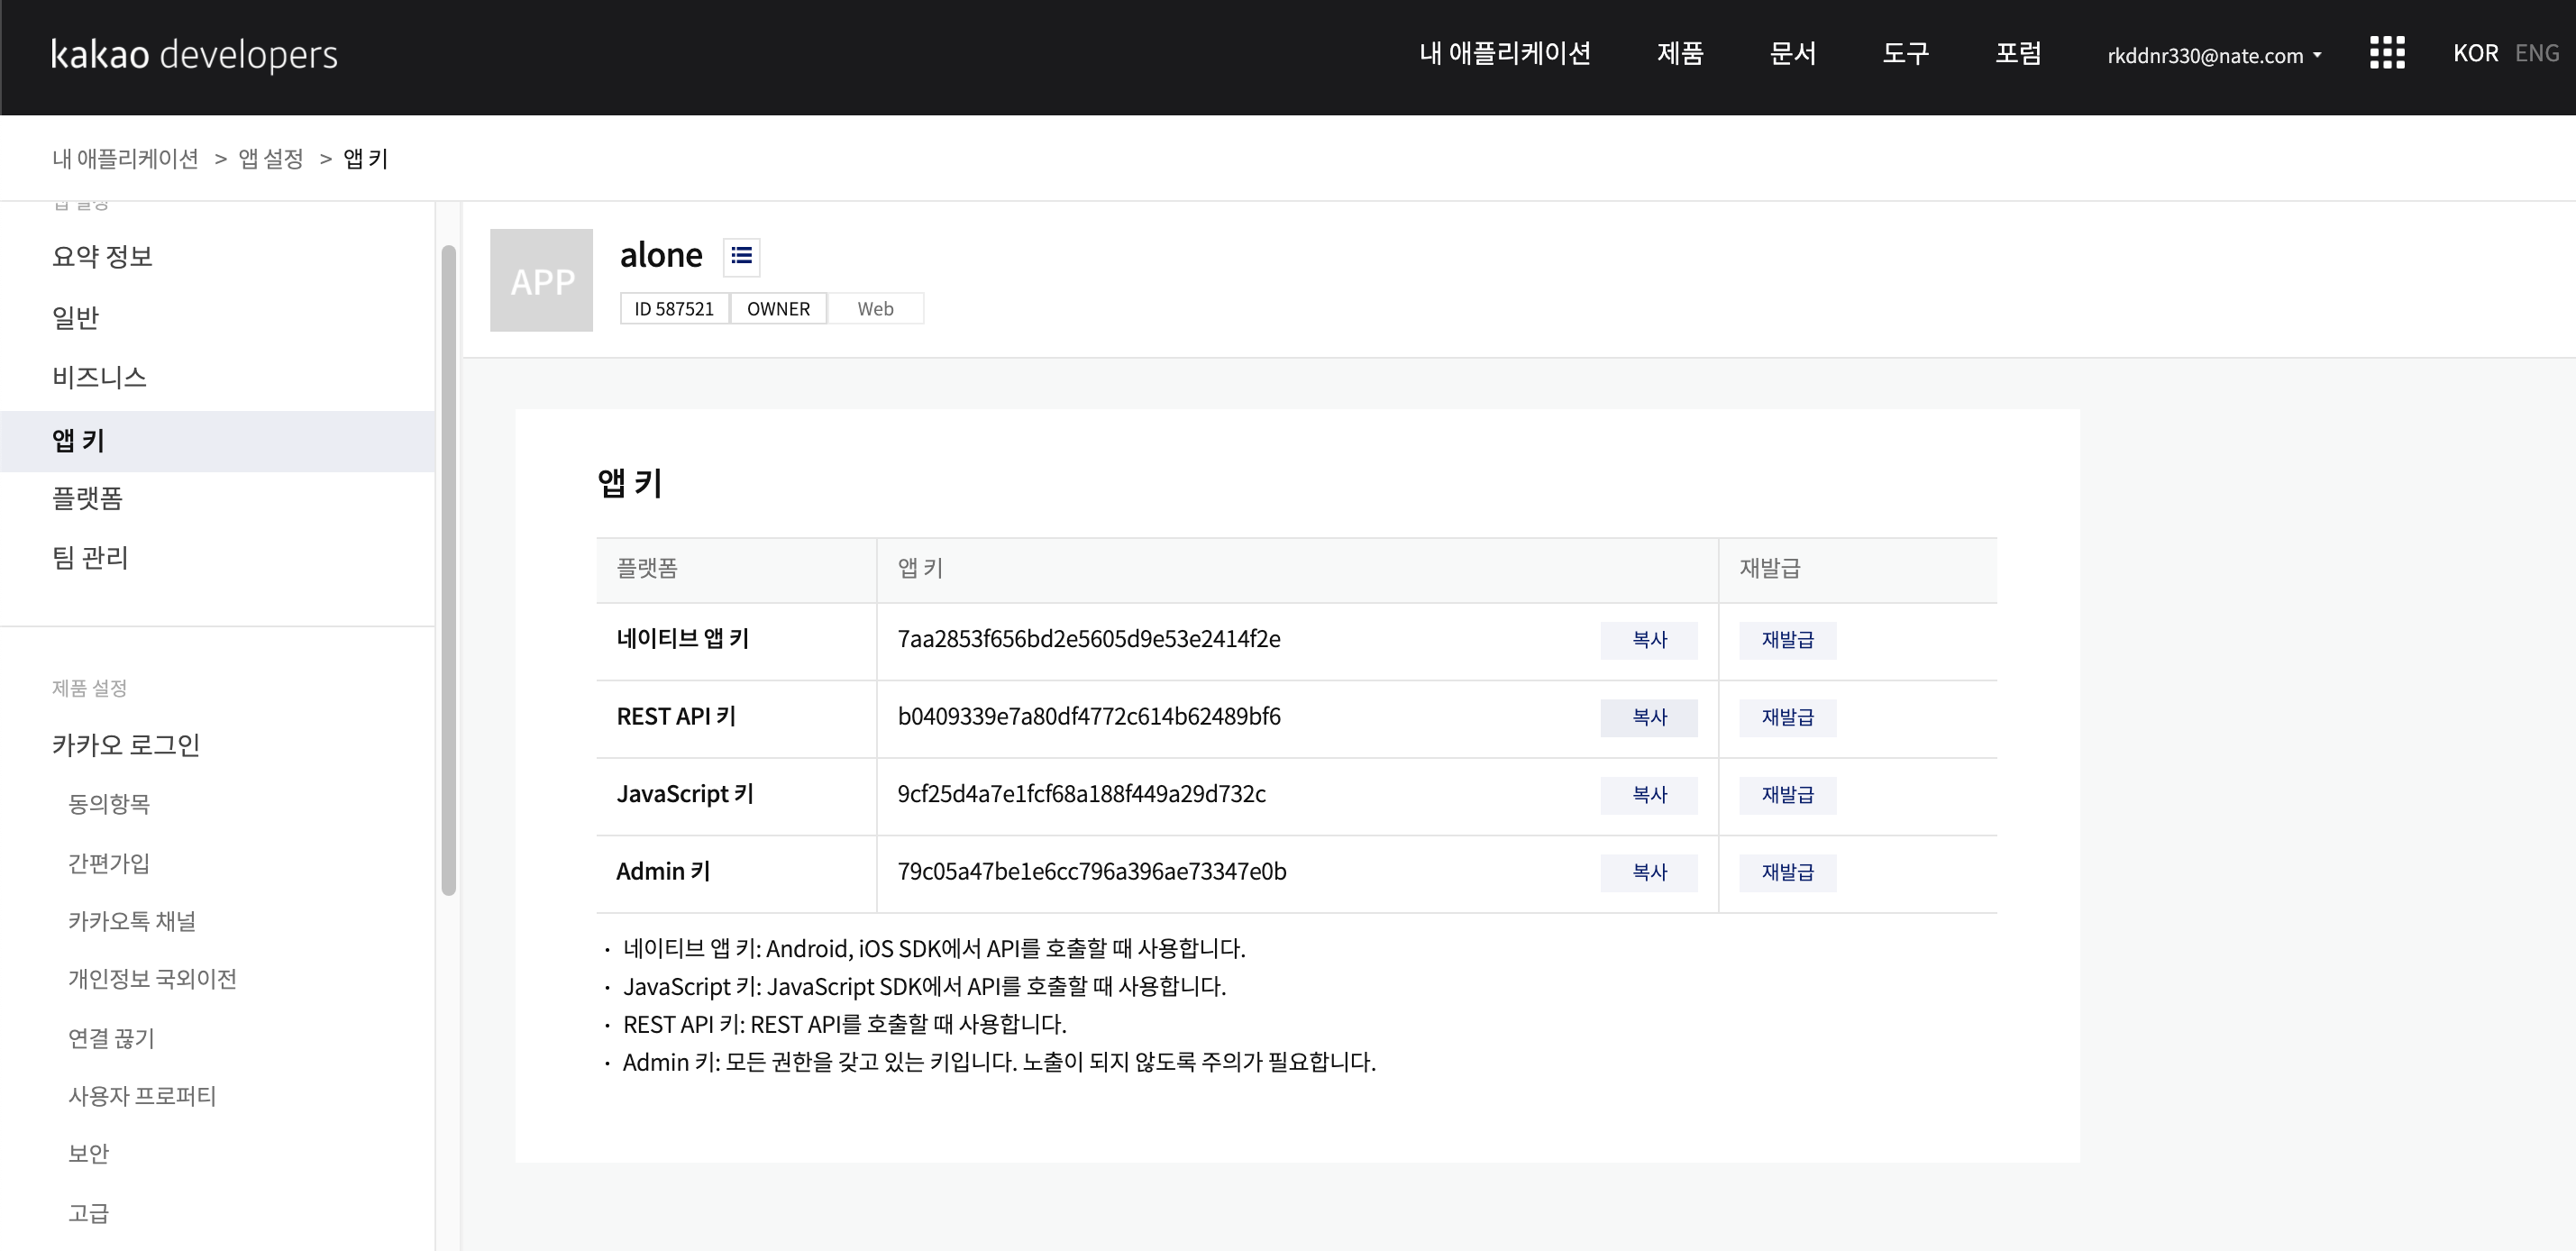Click the app name alone
2576x1251 pixels.
(x=661, y=256)
